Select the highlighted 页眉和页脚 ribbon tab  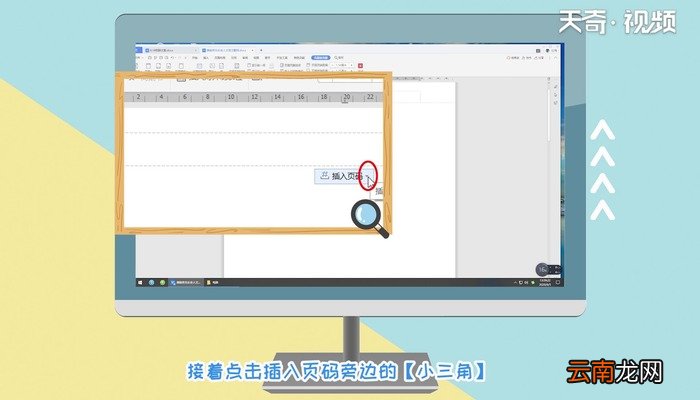click(x=321, y=58)
